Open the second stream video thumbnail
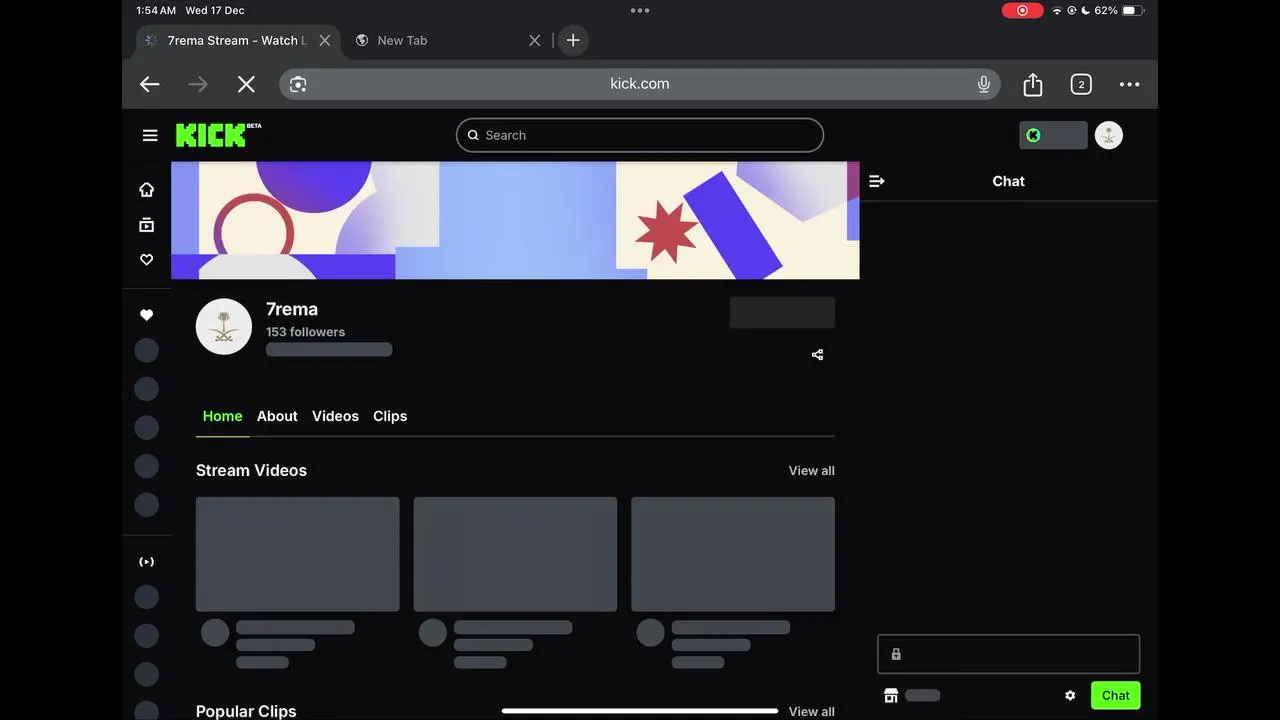 (x=515, y=554)
